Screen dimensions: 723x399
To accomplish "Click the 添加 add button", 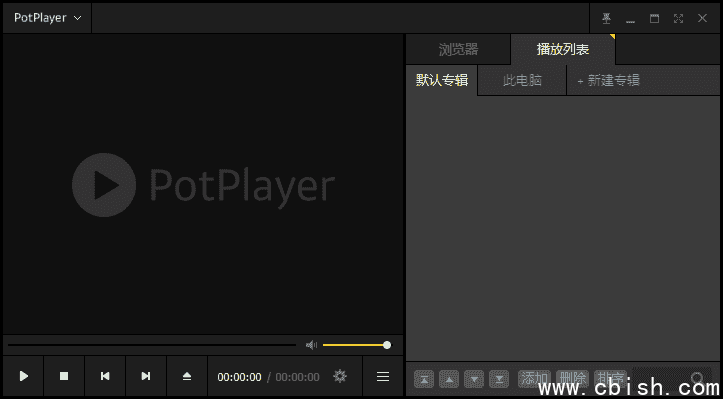I will [534, 379].
